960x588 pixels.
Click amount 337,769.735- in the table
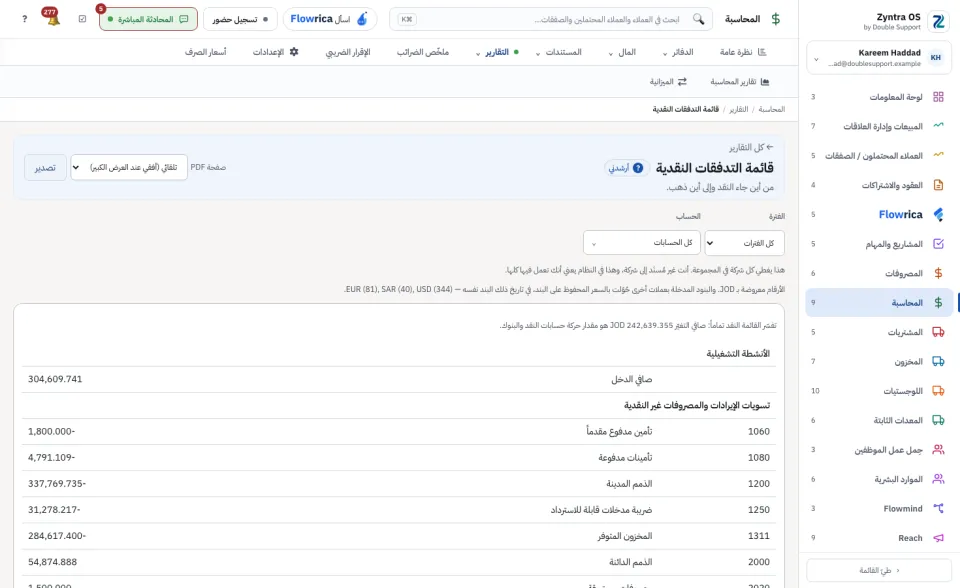click(x=57, y=484)
